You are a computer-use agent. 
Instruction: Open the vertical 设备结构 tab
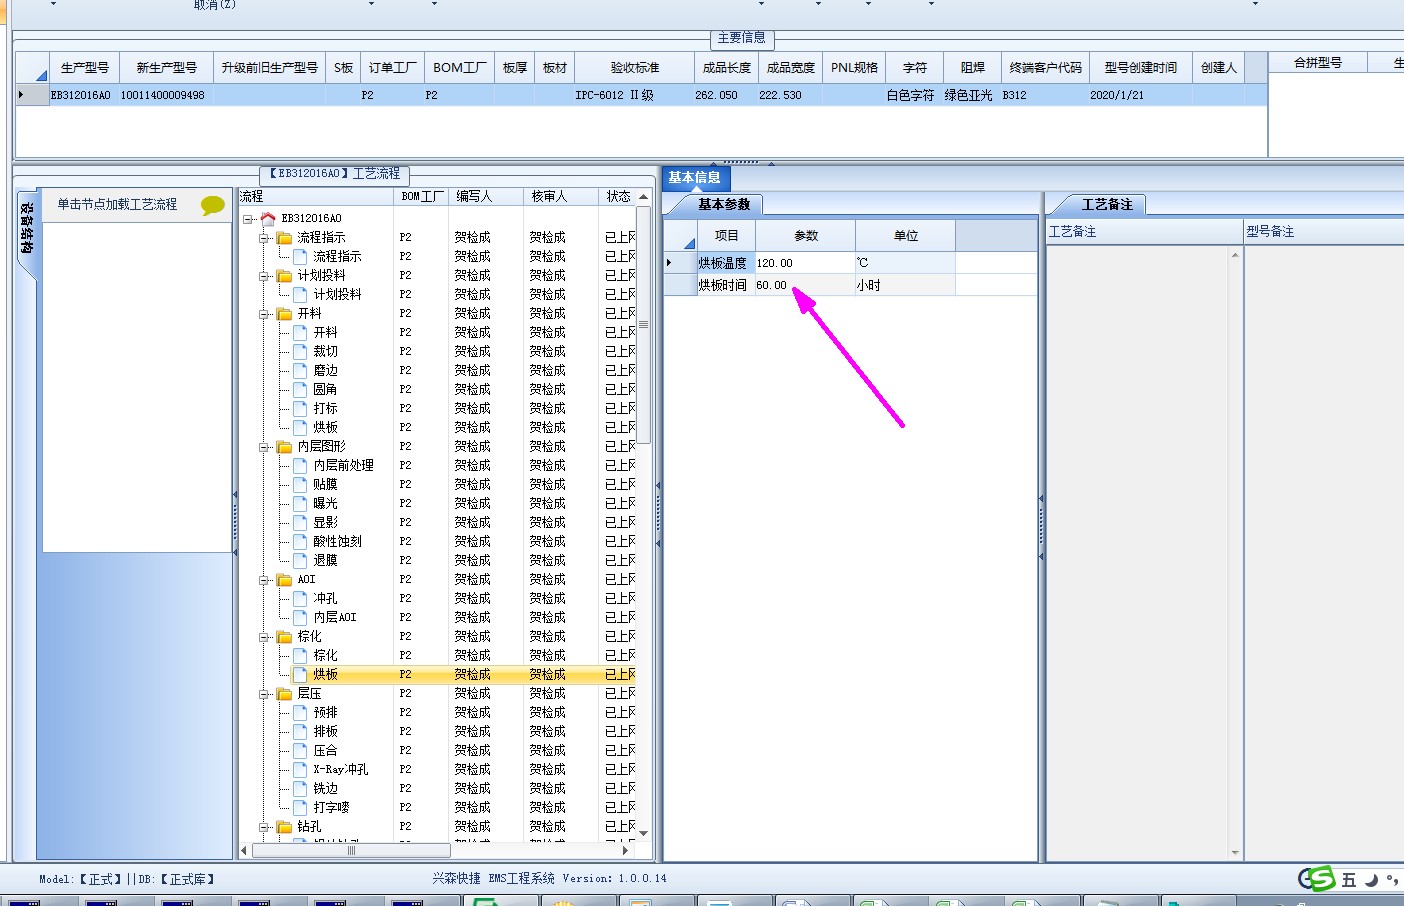[x=27, y=229]
